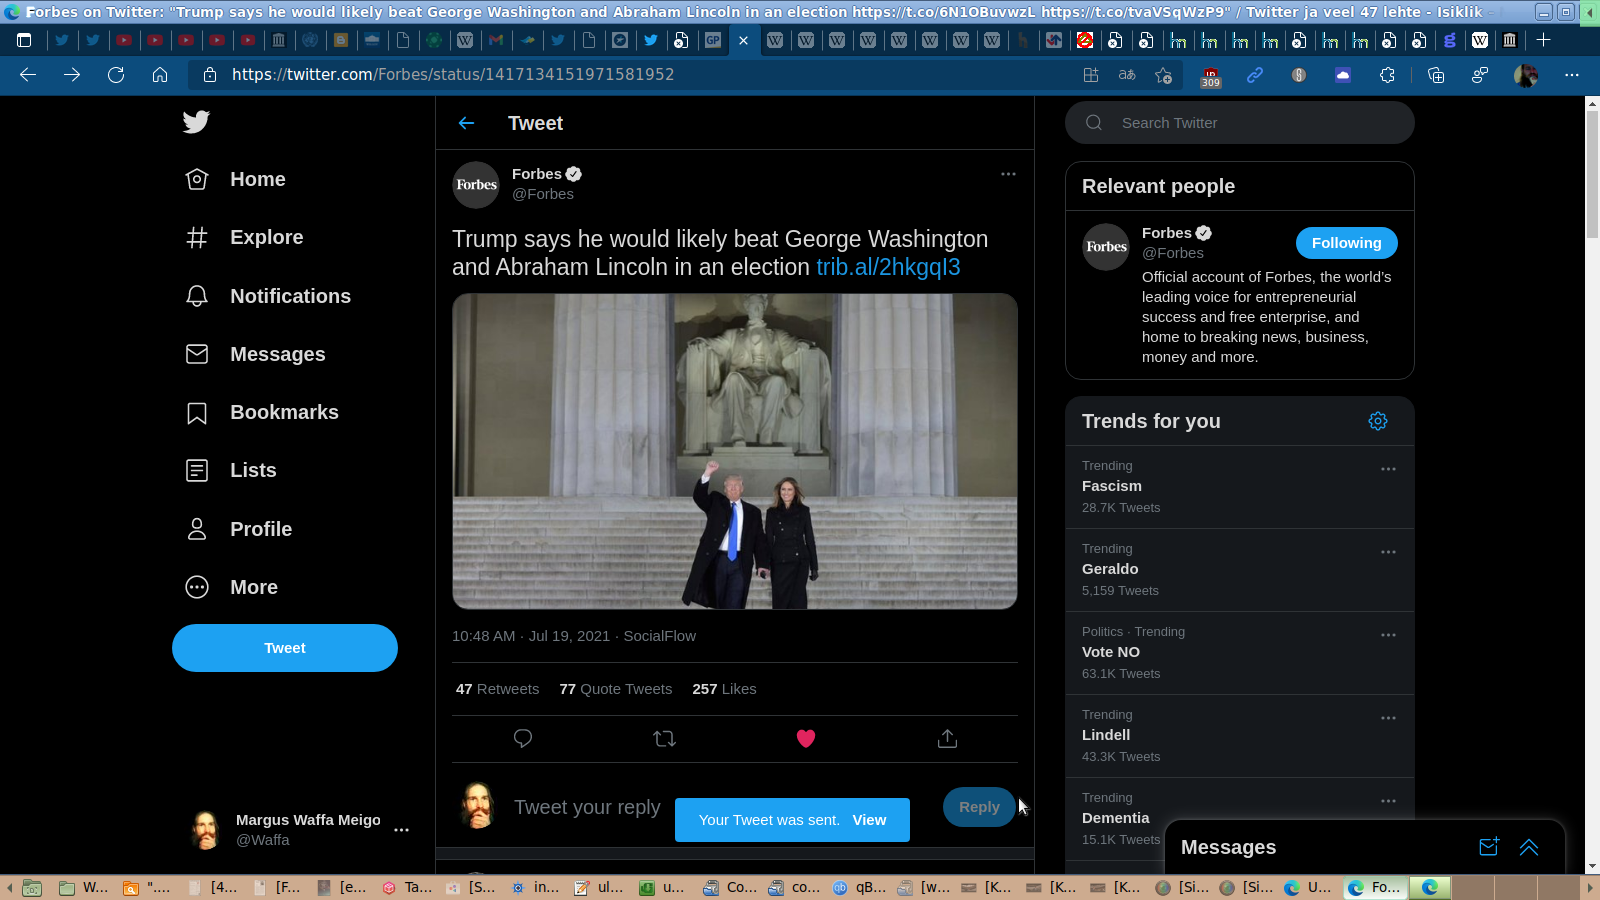Open more options for the Fascism trend
This screenshot has width=1600, height=900.
1388,469
